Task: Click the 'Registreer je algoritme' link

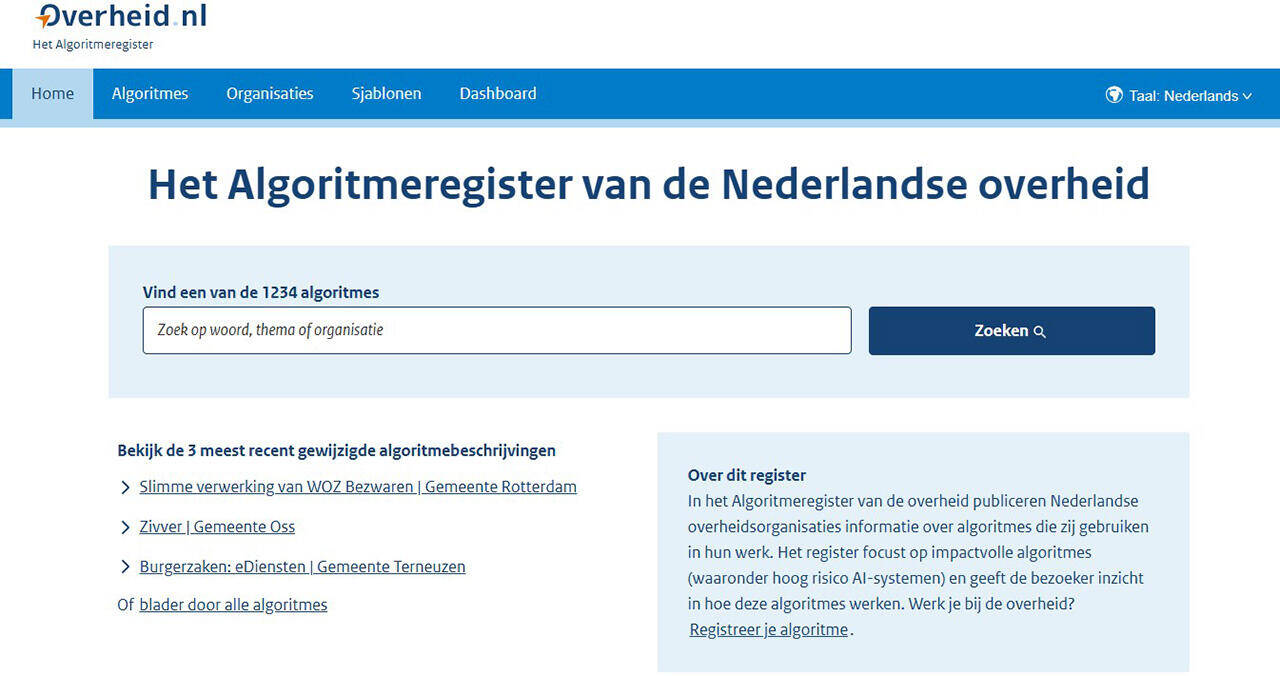Action: tap(768, 630)
